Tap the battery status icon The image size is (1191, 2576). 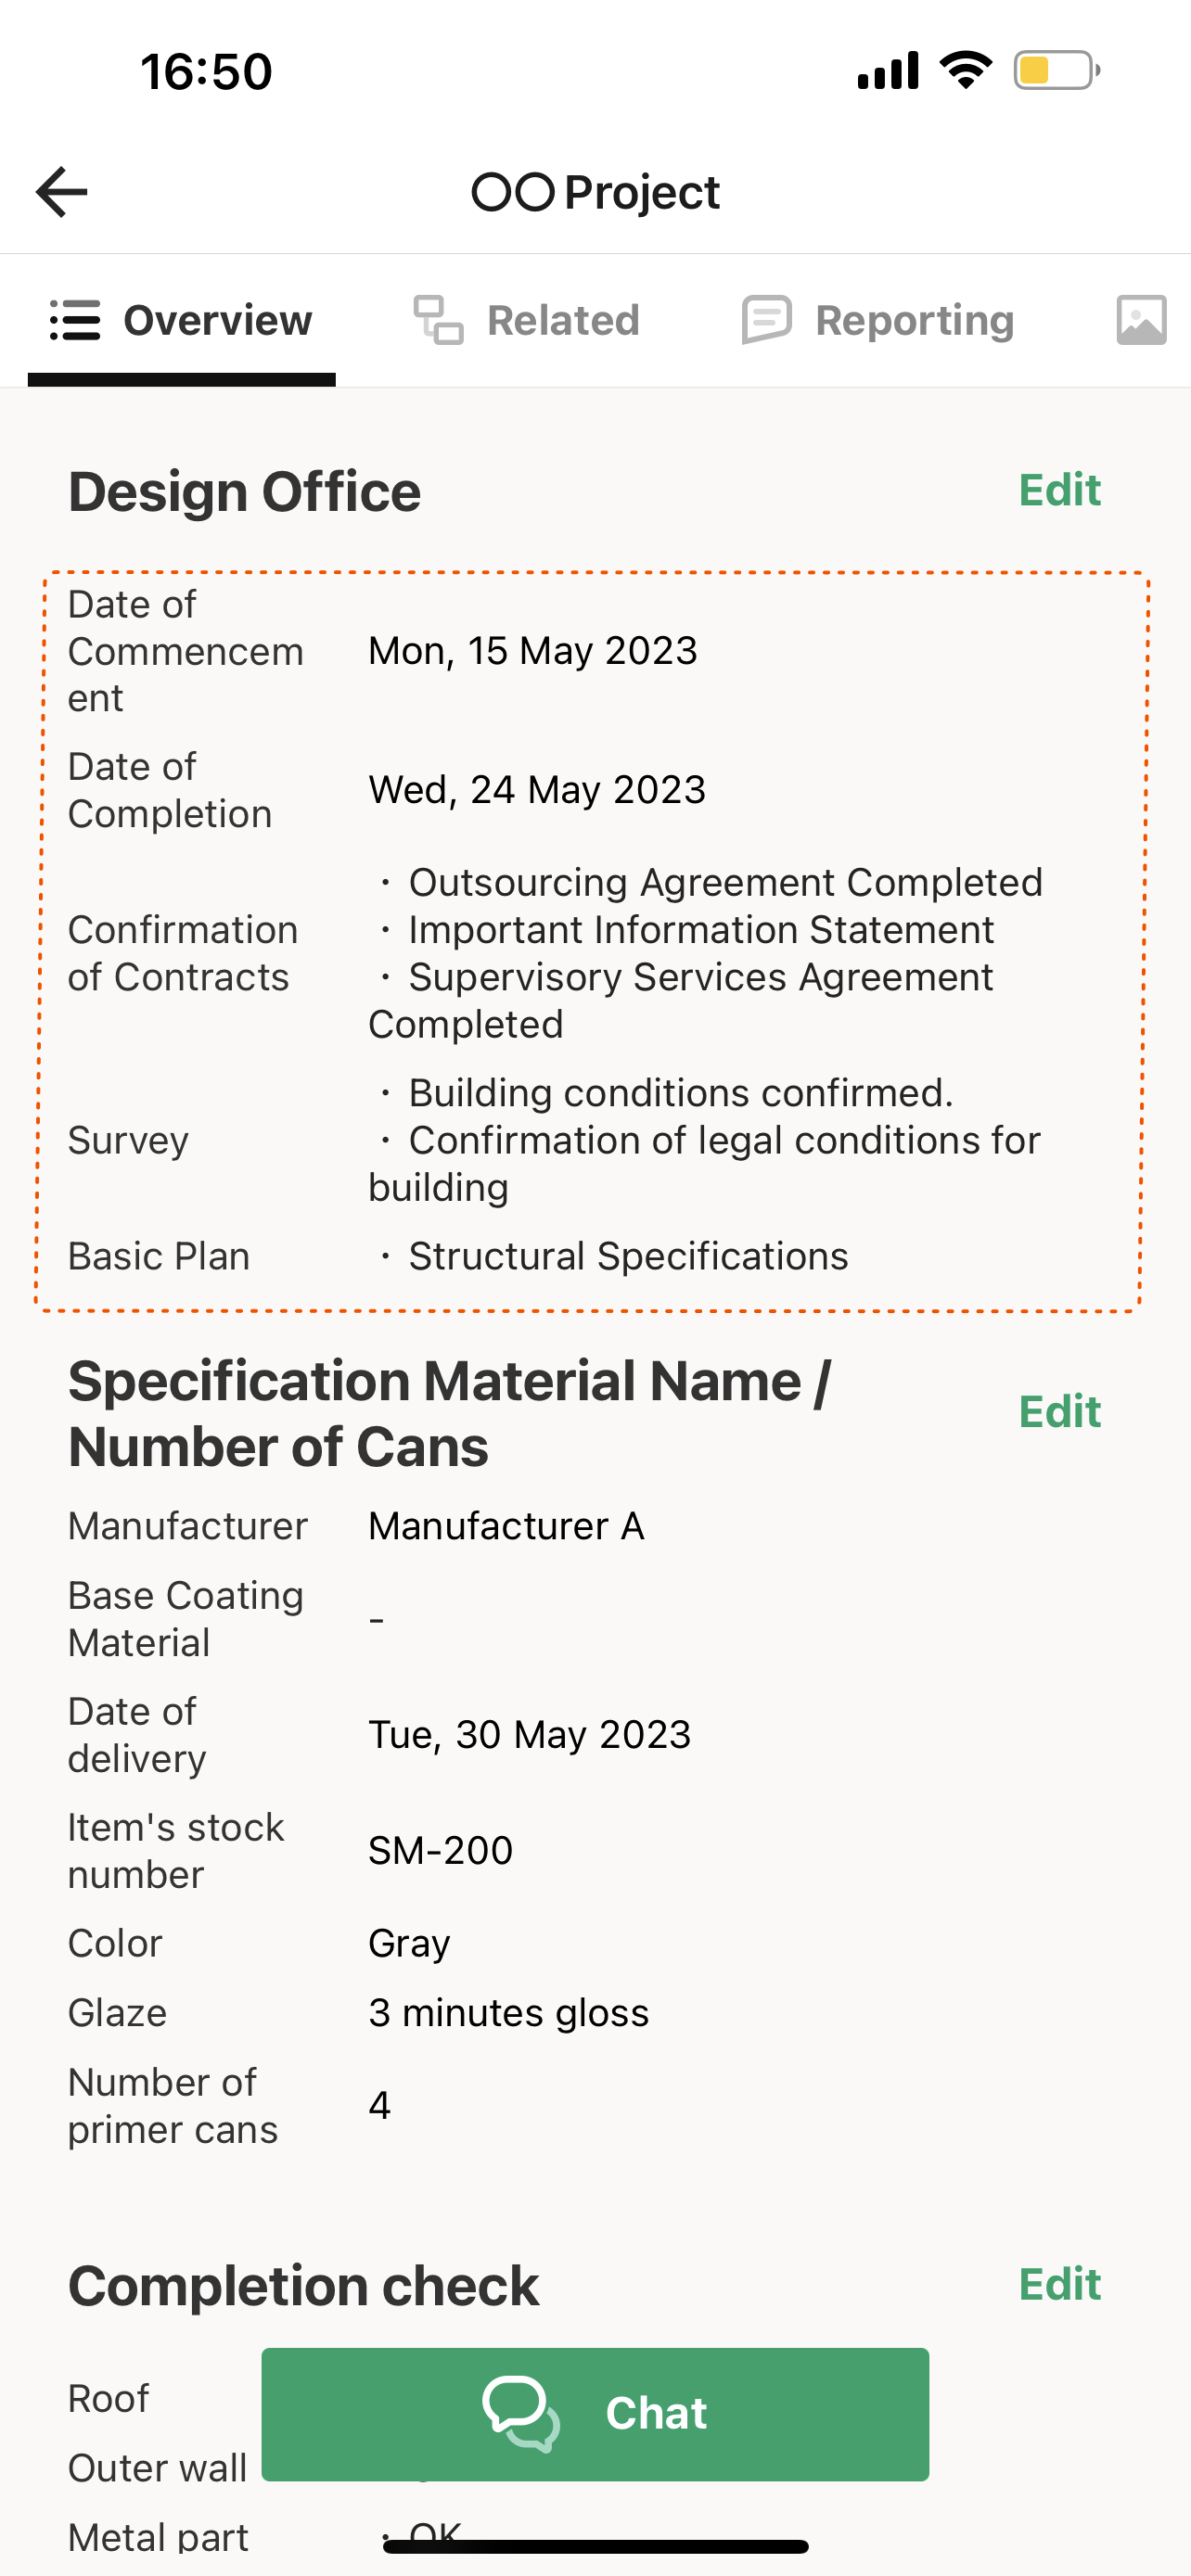click(x=1056, y=71)
